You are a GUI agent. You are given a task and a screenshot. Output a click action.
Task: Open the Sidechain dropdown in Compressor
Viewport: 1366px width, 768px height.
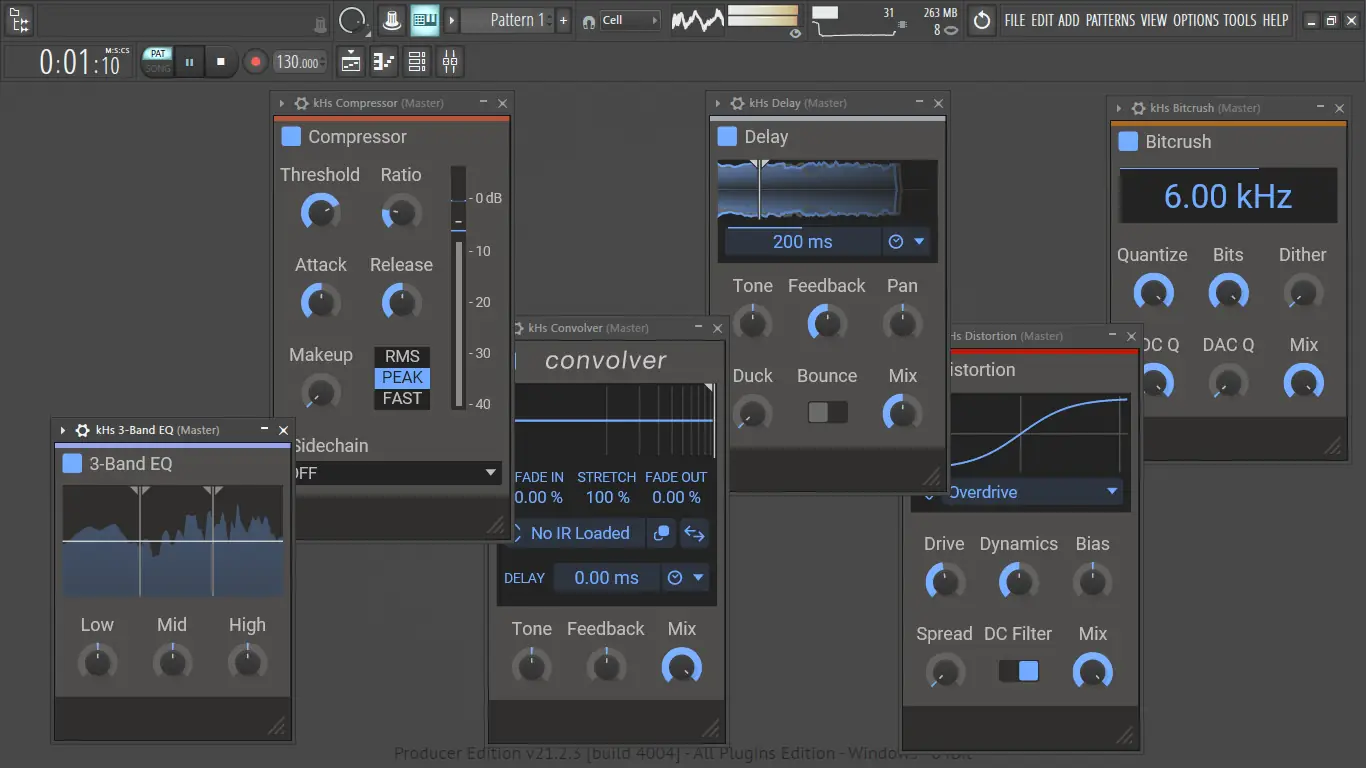click(398, 472)
